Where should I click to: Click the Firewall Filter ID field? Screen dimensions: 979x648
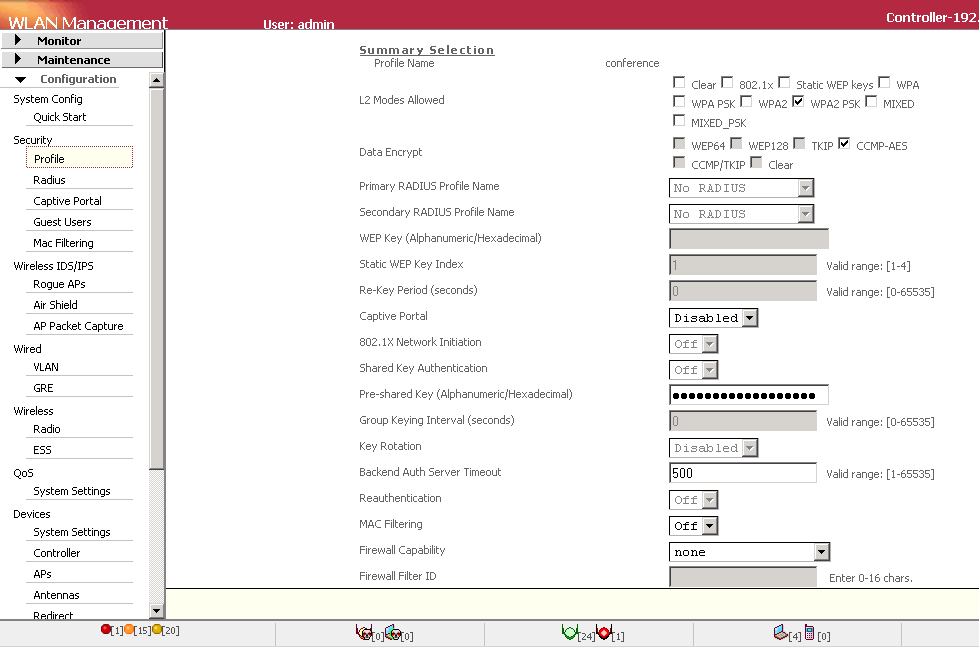[743, 577]
